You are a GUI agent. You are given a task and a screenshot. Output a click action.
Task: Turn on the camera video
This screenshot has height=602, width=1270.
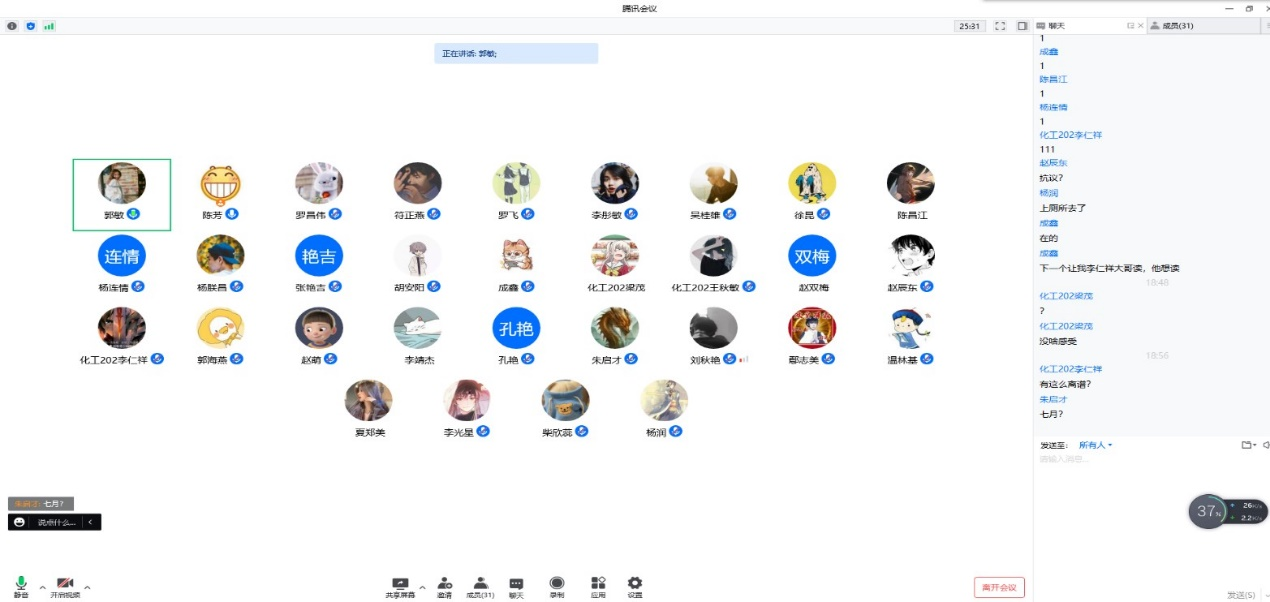coord(65,584)
